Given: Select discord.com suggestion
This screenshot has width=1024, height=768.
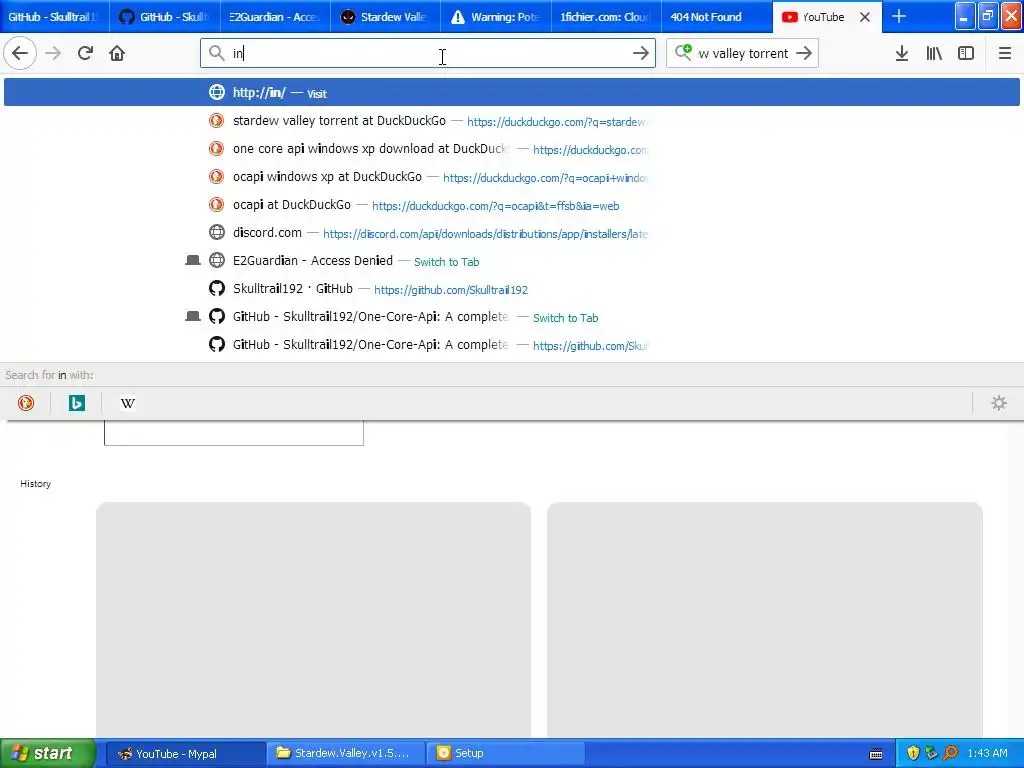Looking at the screenshot, I should click(x=511, y=233).
